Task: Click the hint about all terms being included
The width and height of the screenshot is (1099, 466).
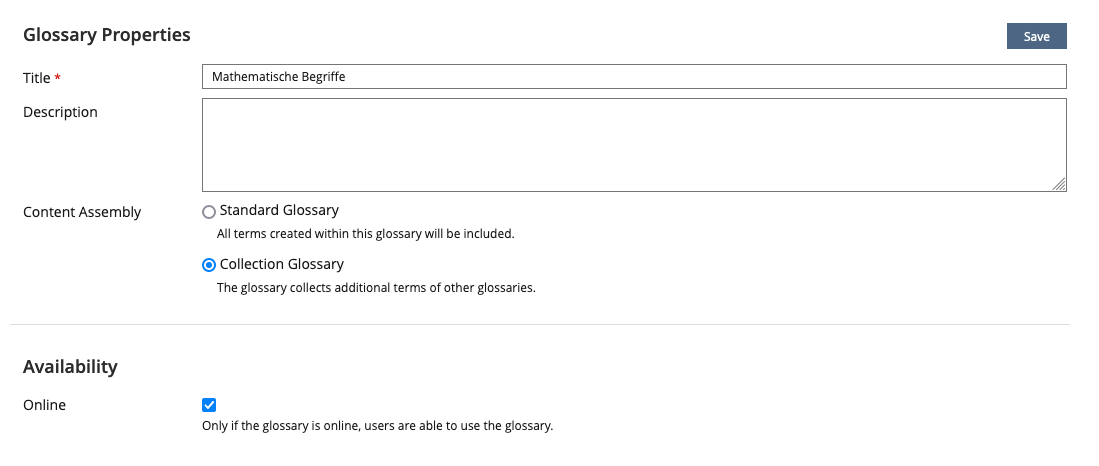Action: pos(365,234)
